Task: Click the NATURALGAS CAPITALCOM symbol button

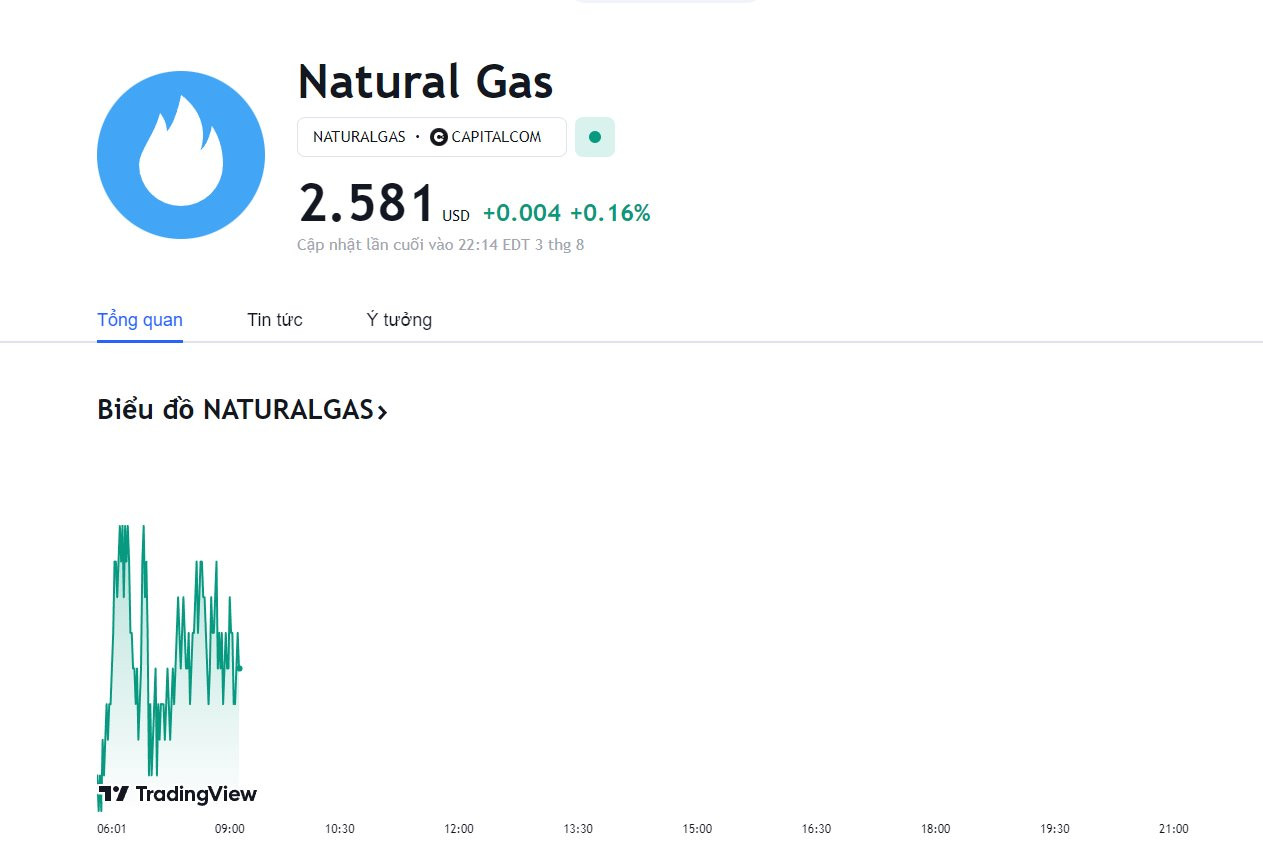Action: pos(431,137)
